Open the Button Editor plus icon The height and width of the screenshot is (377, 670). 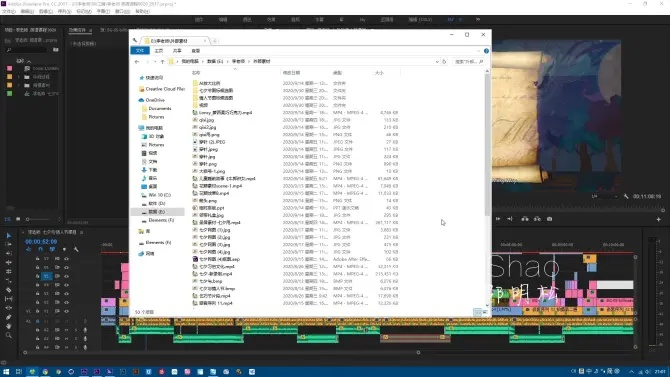tap(658, 219)
